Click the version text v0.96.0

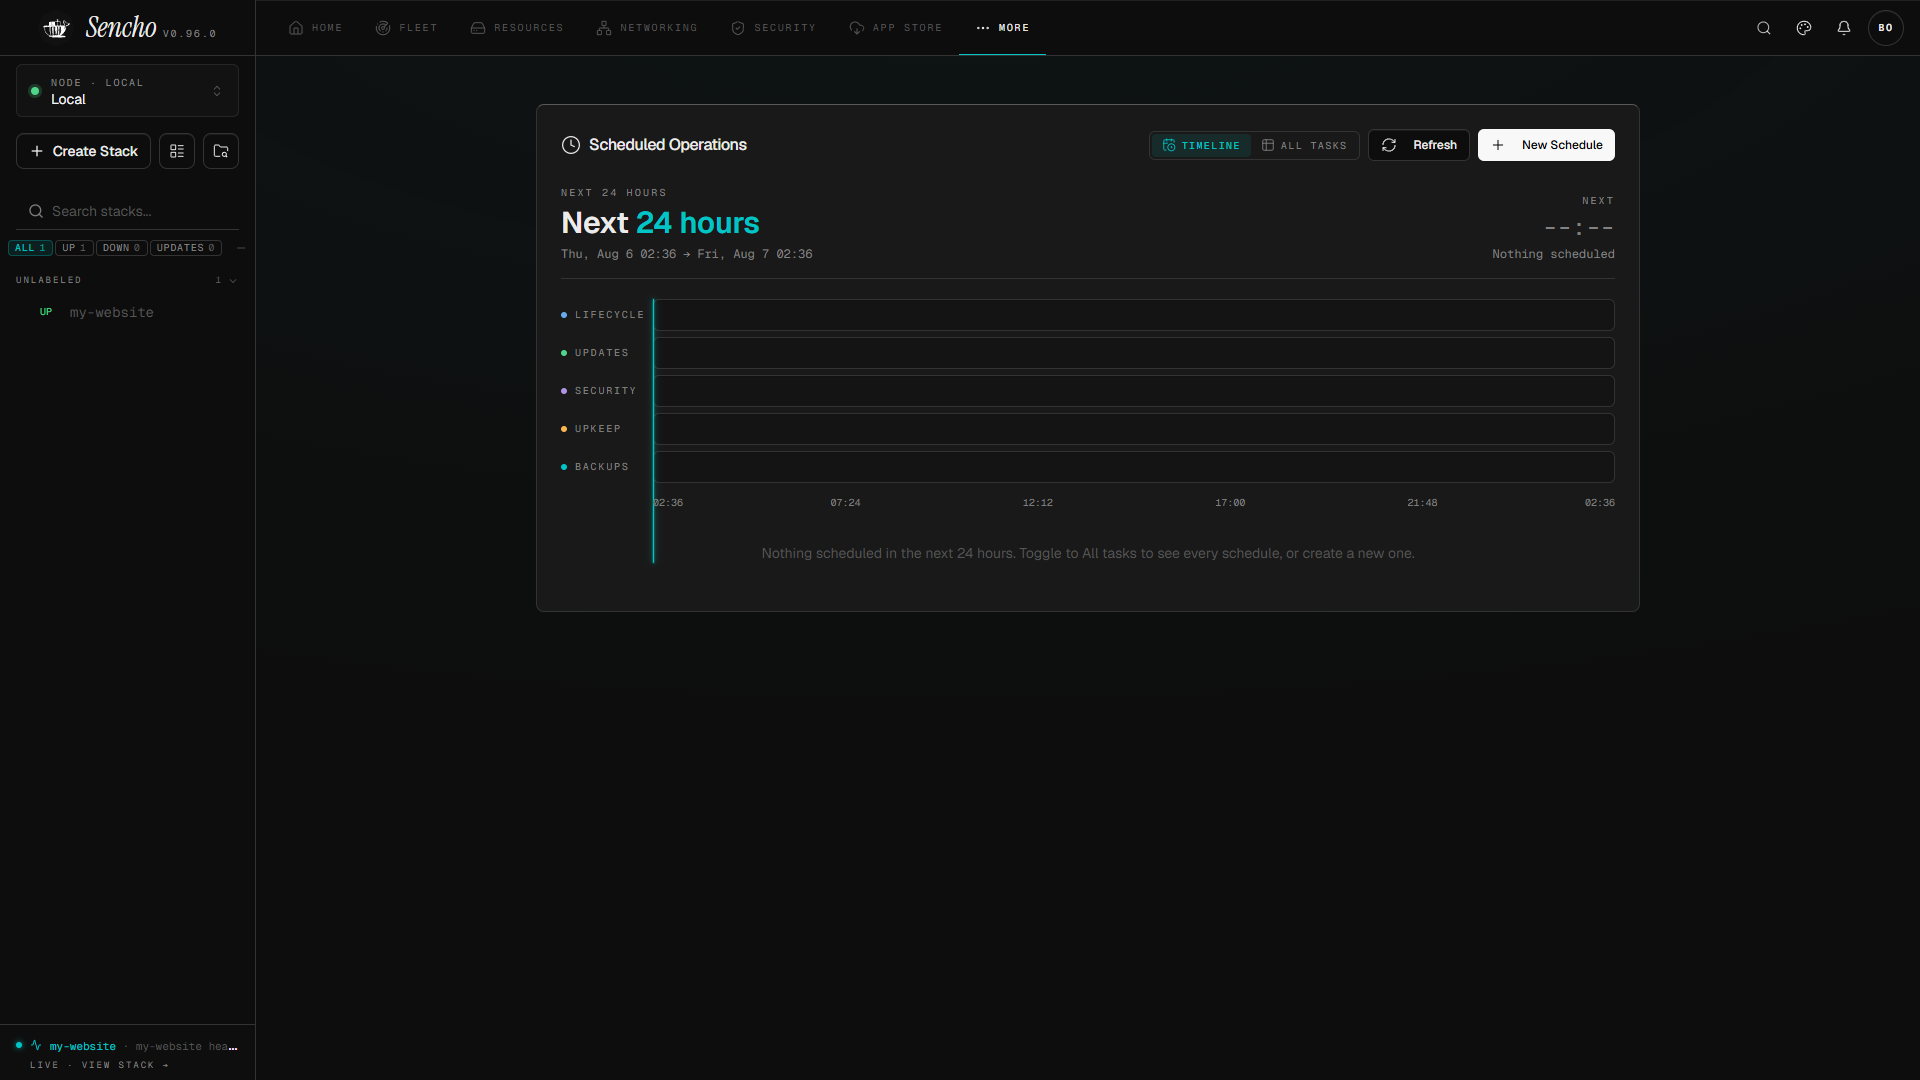[189, 34]
